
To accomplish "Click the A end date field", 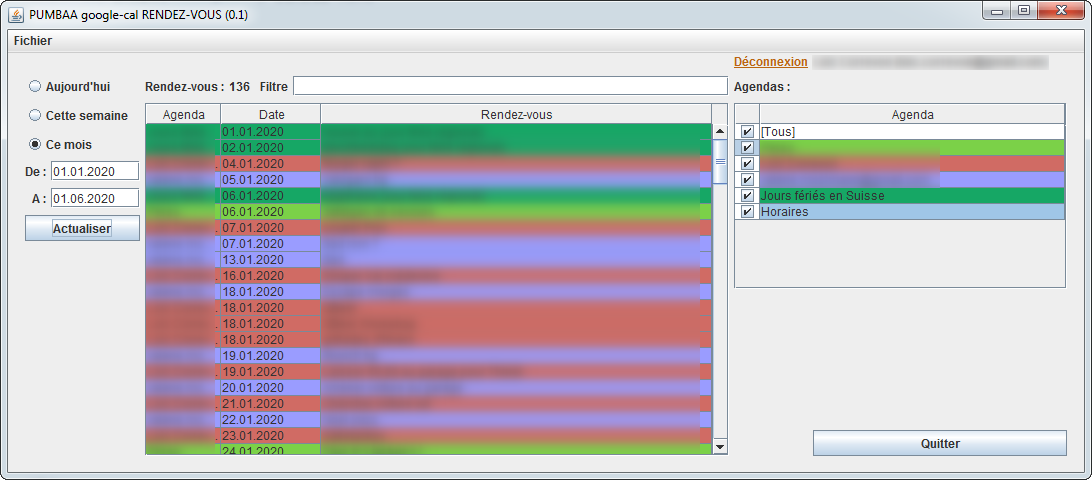I will point(95,199).
